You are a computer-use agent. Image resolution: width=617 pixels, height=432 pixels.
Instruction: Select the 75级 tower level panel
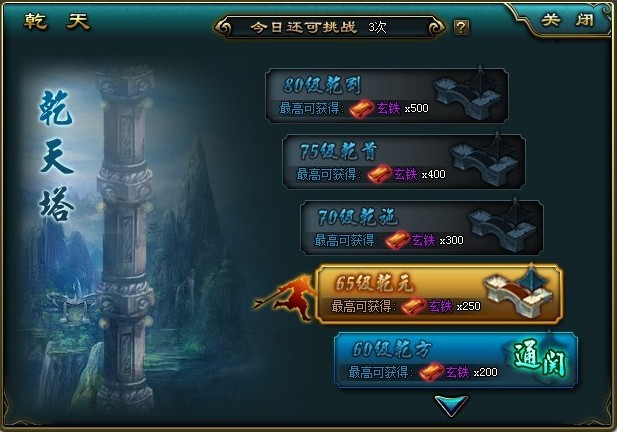pos(404,161)
